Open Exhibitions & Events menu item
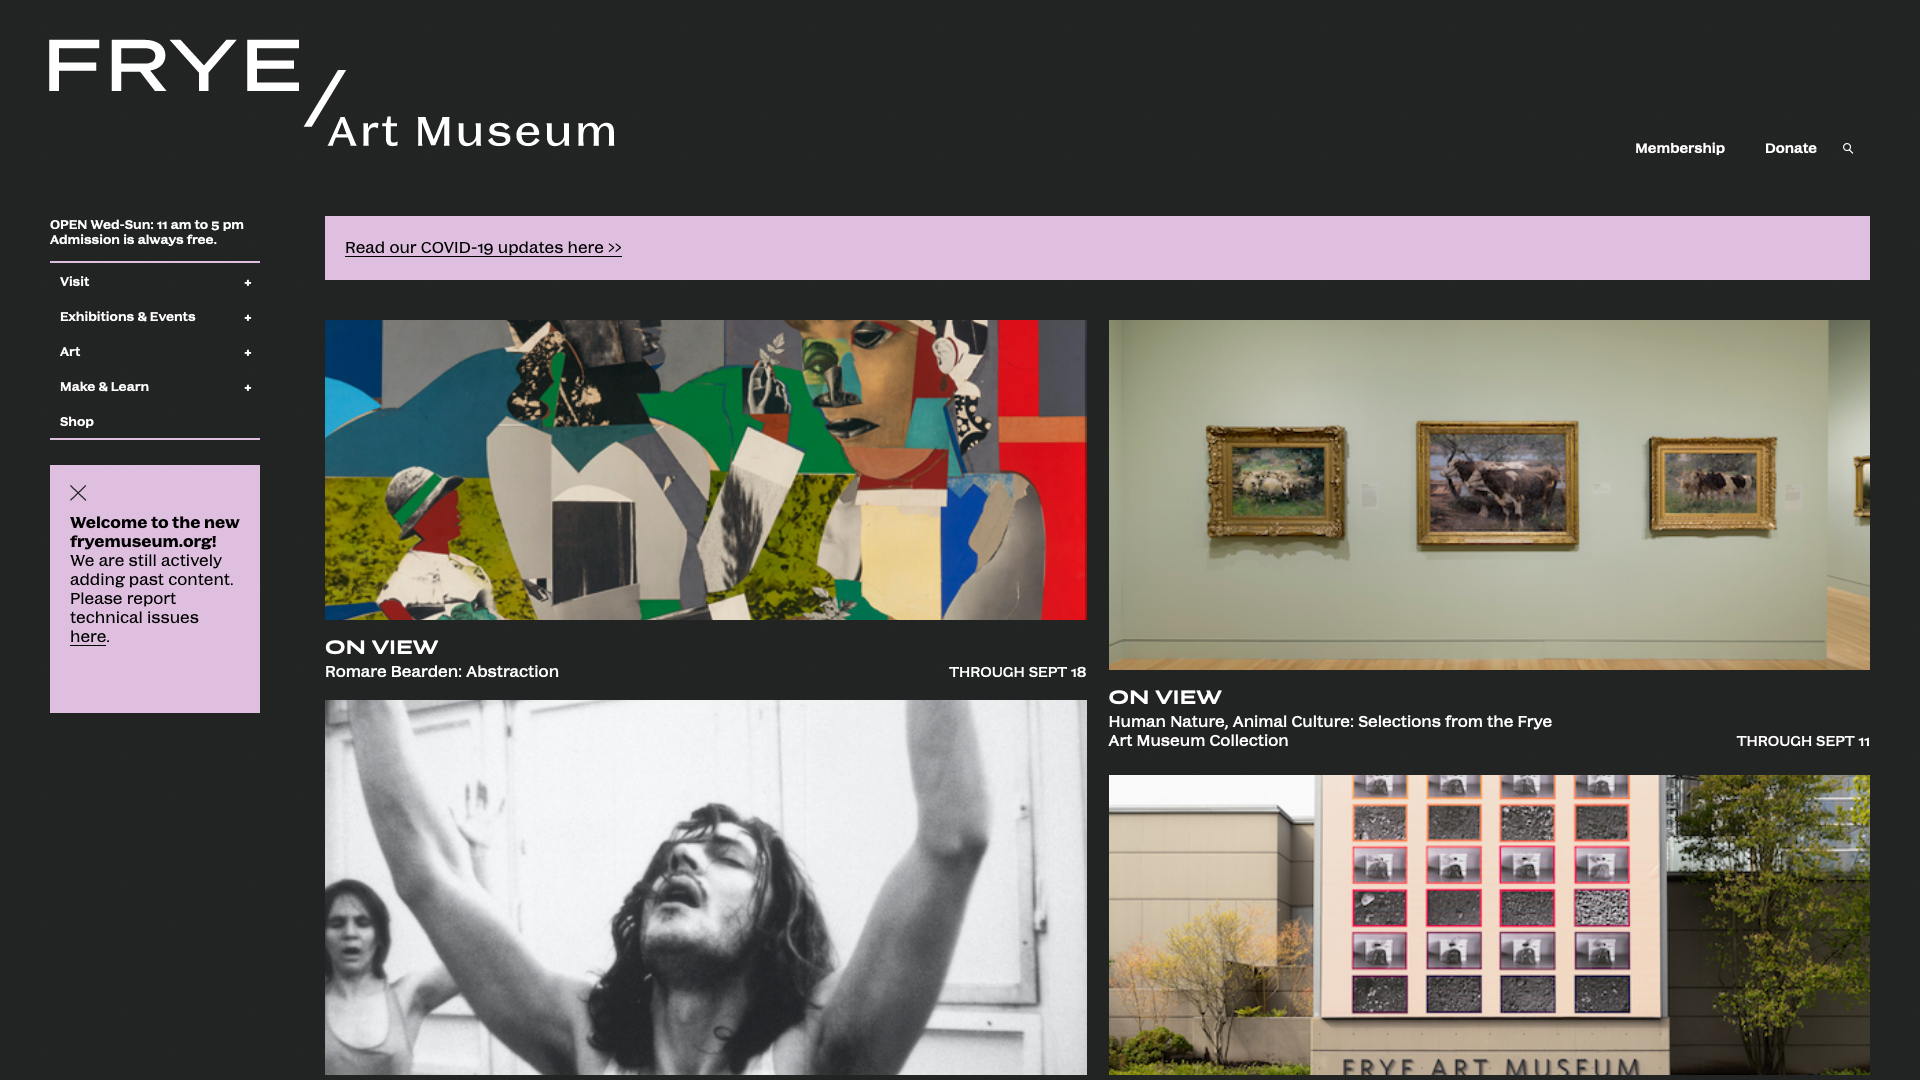The image size is (1920, 1080). 128,317
